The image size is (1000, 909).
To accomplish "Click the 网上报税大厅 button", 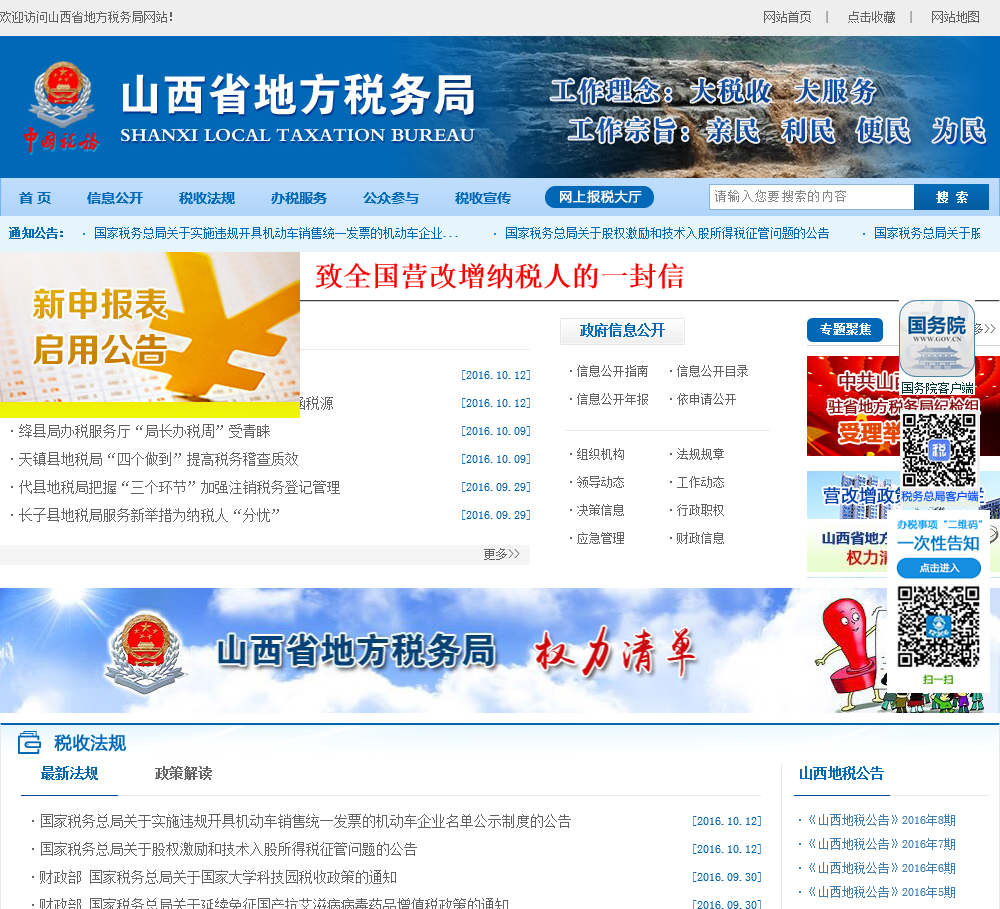I will click(599, 197).
